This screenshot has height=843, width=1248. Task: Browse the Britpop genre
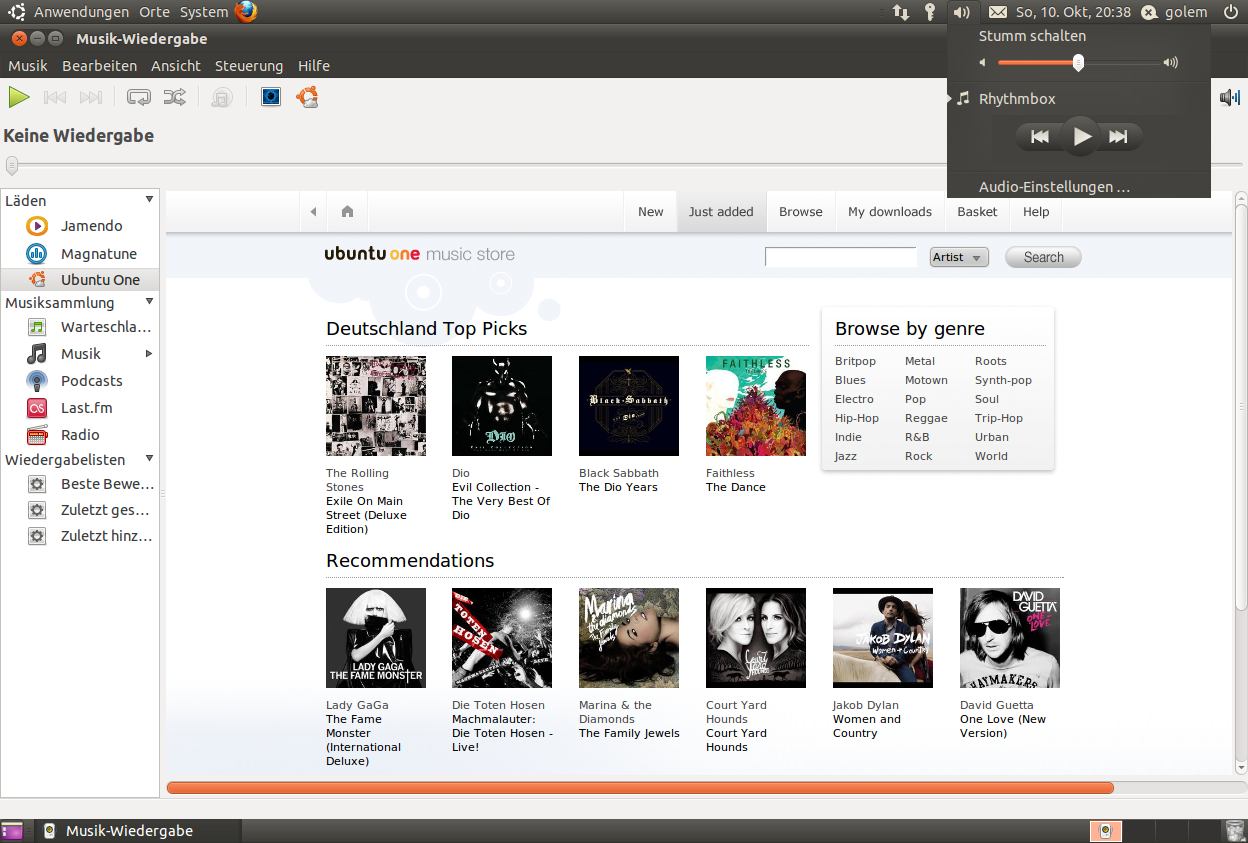point(855,361)
